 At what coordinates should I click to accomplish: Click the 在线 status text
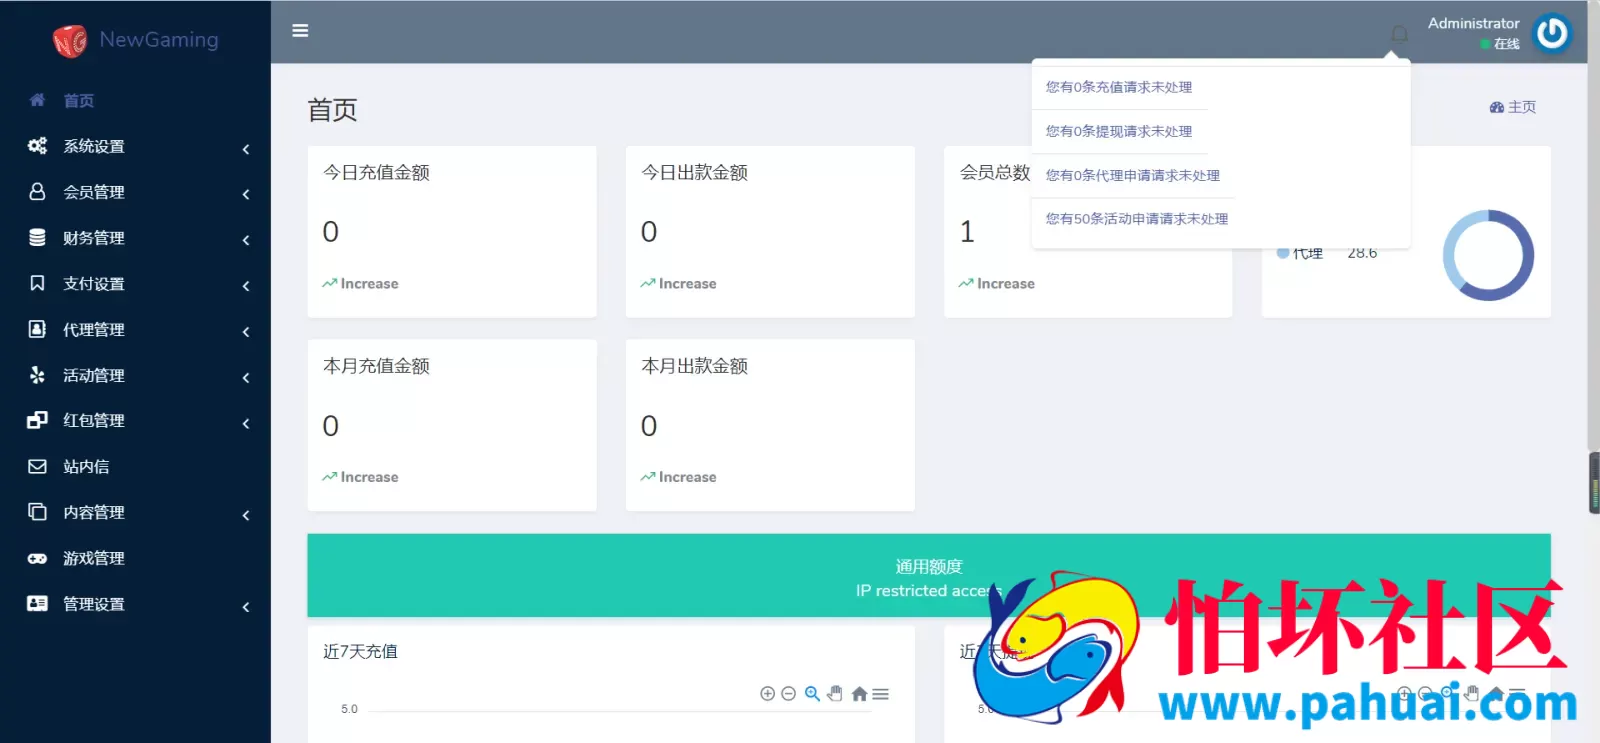pyautogui.click(x=1506, y=44)
